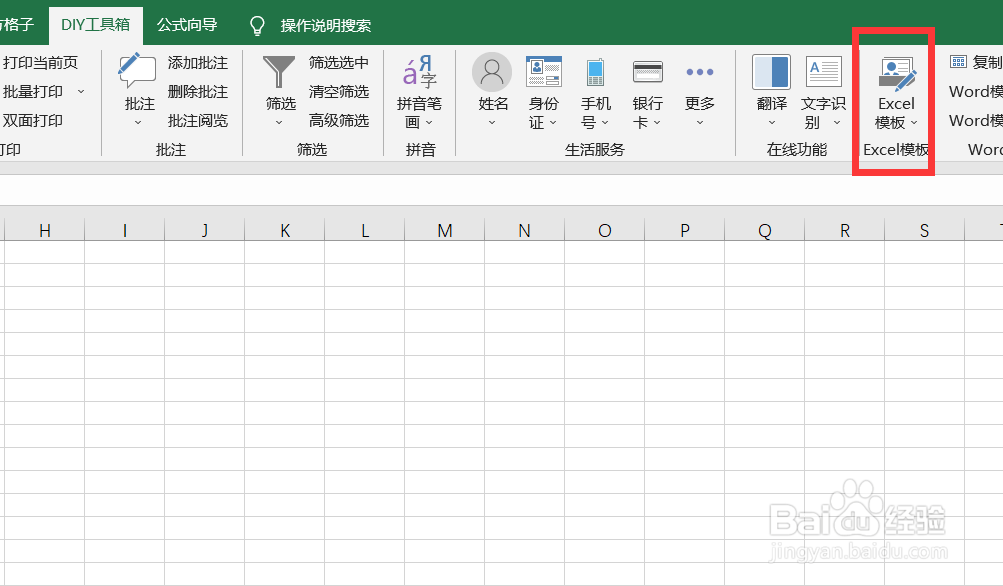Expand the 文字识别 dropdown chevron
Image resolution: width=1003 pixels, height=586 pixels.
click(x=837, y=122)
